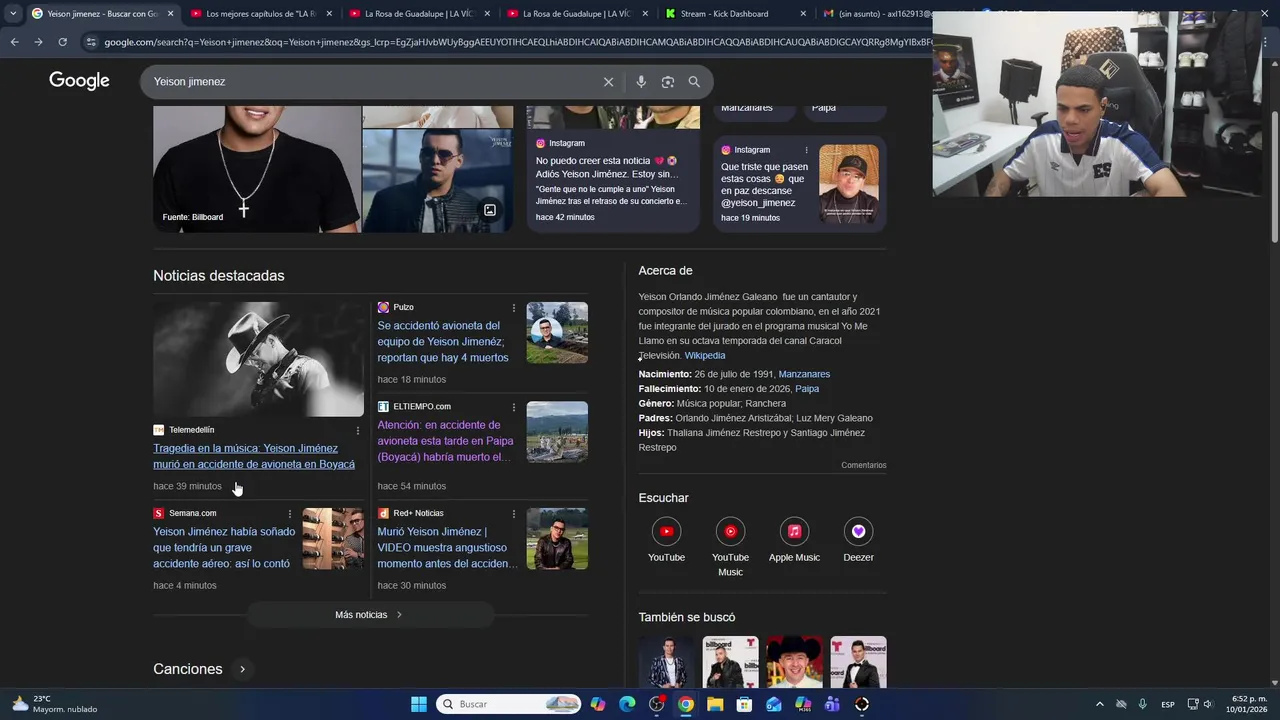The width and height of the screenshot is (1280, 720).
Task: Go forward in browser history
Action: pos(38,42)
